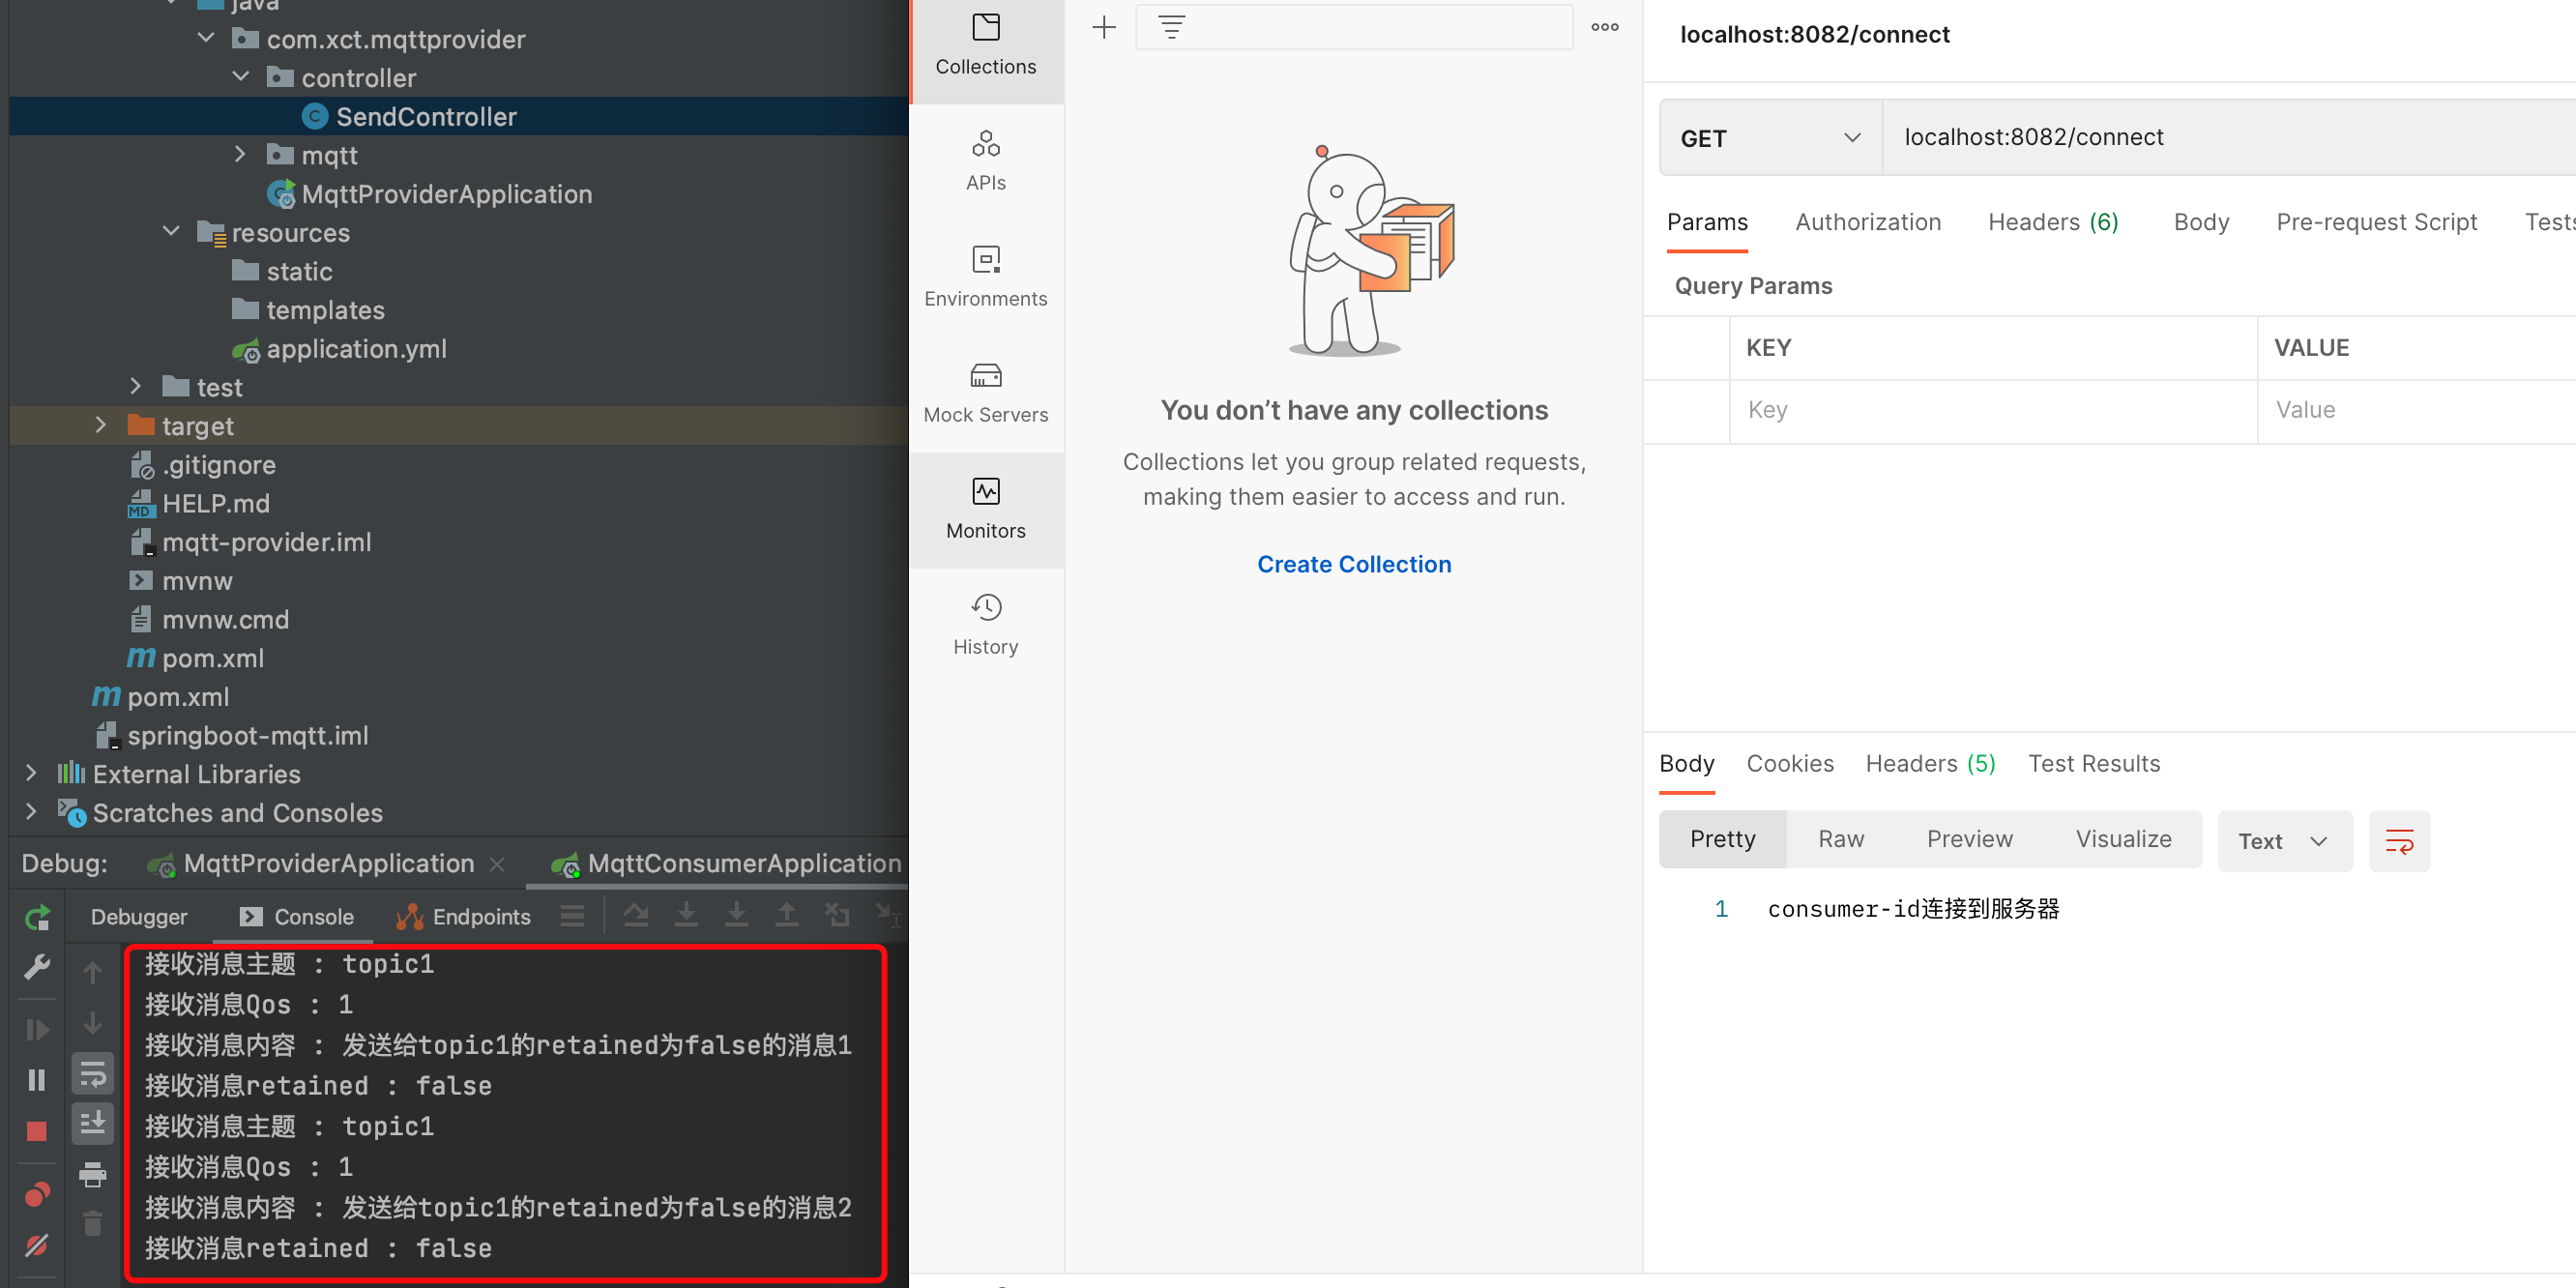Viewport: 2576px width, 1288px height.
Task: Expand External Libraries in project tree
Action: (31, 772)
